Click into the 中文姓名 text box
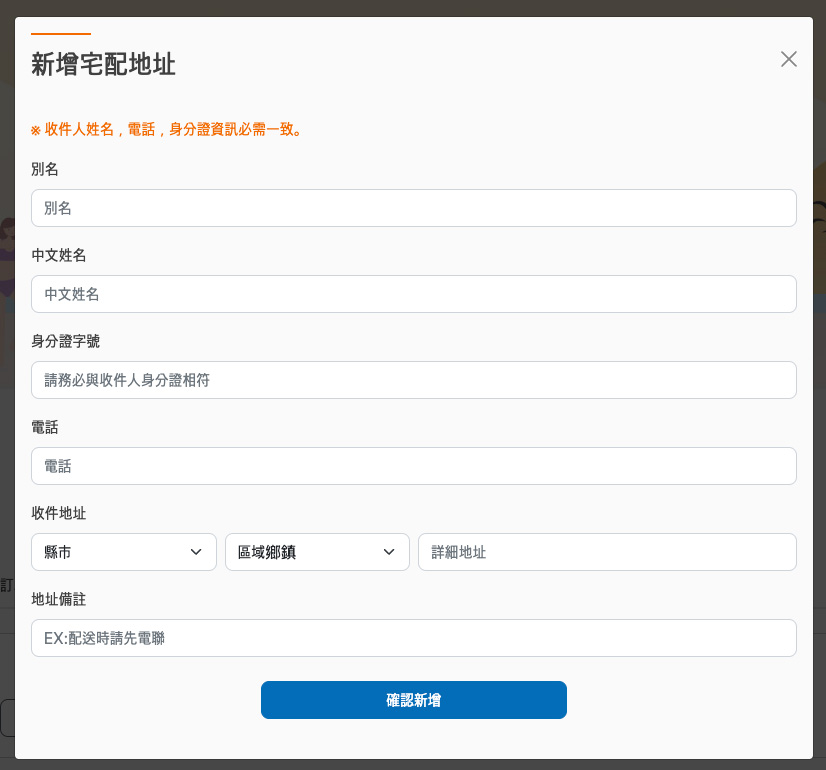Image resolution: width=826 pixels, height=770 pixels. click(413, 294)
